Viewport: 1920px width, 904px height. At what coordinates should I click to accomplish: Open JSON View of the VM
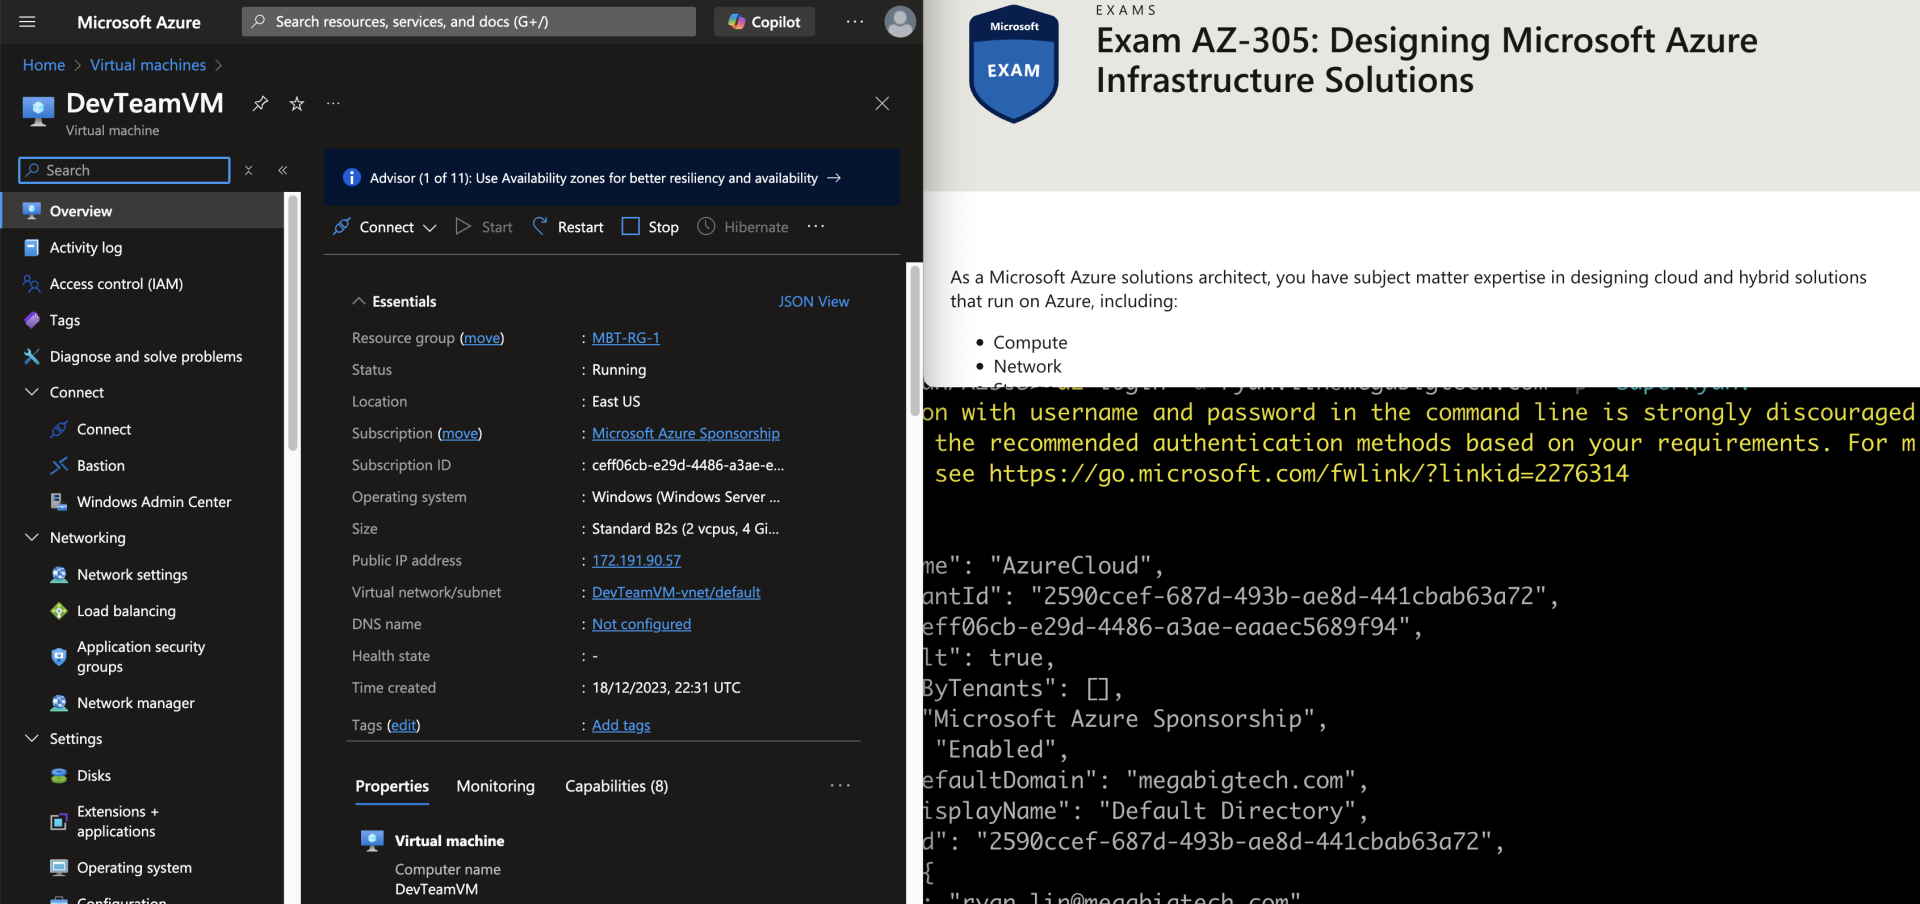click(813, 302)
